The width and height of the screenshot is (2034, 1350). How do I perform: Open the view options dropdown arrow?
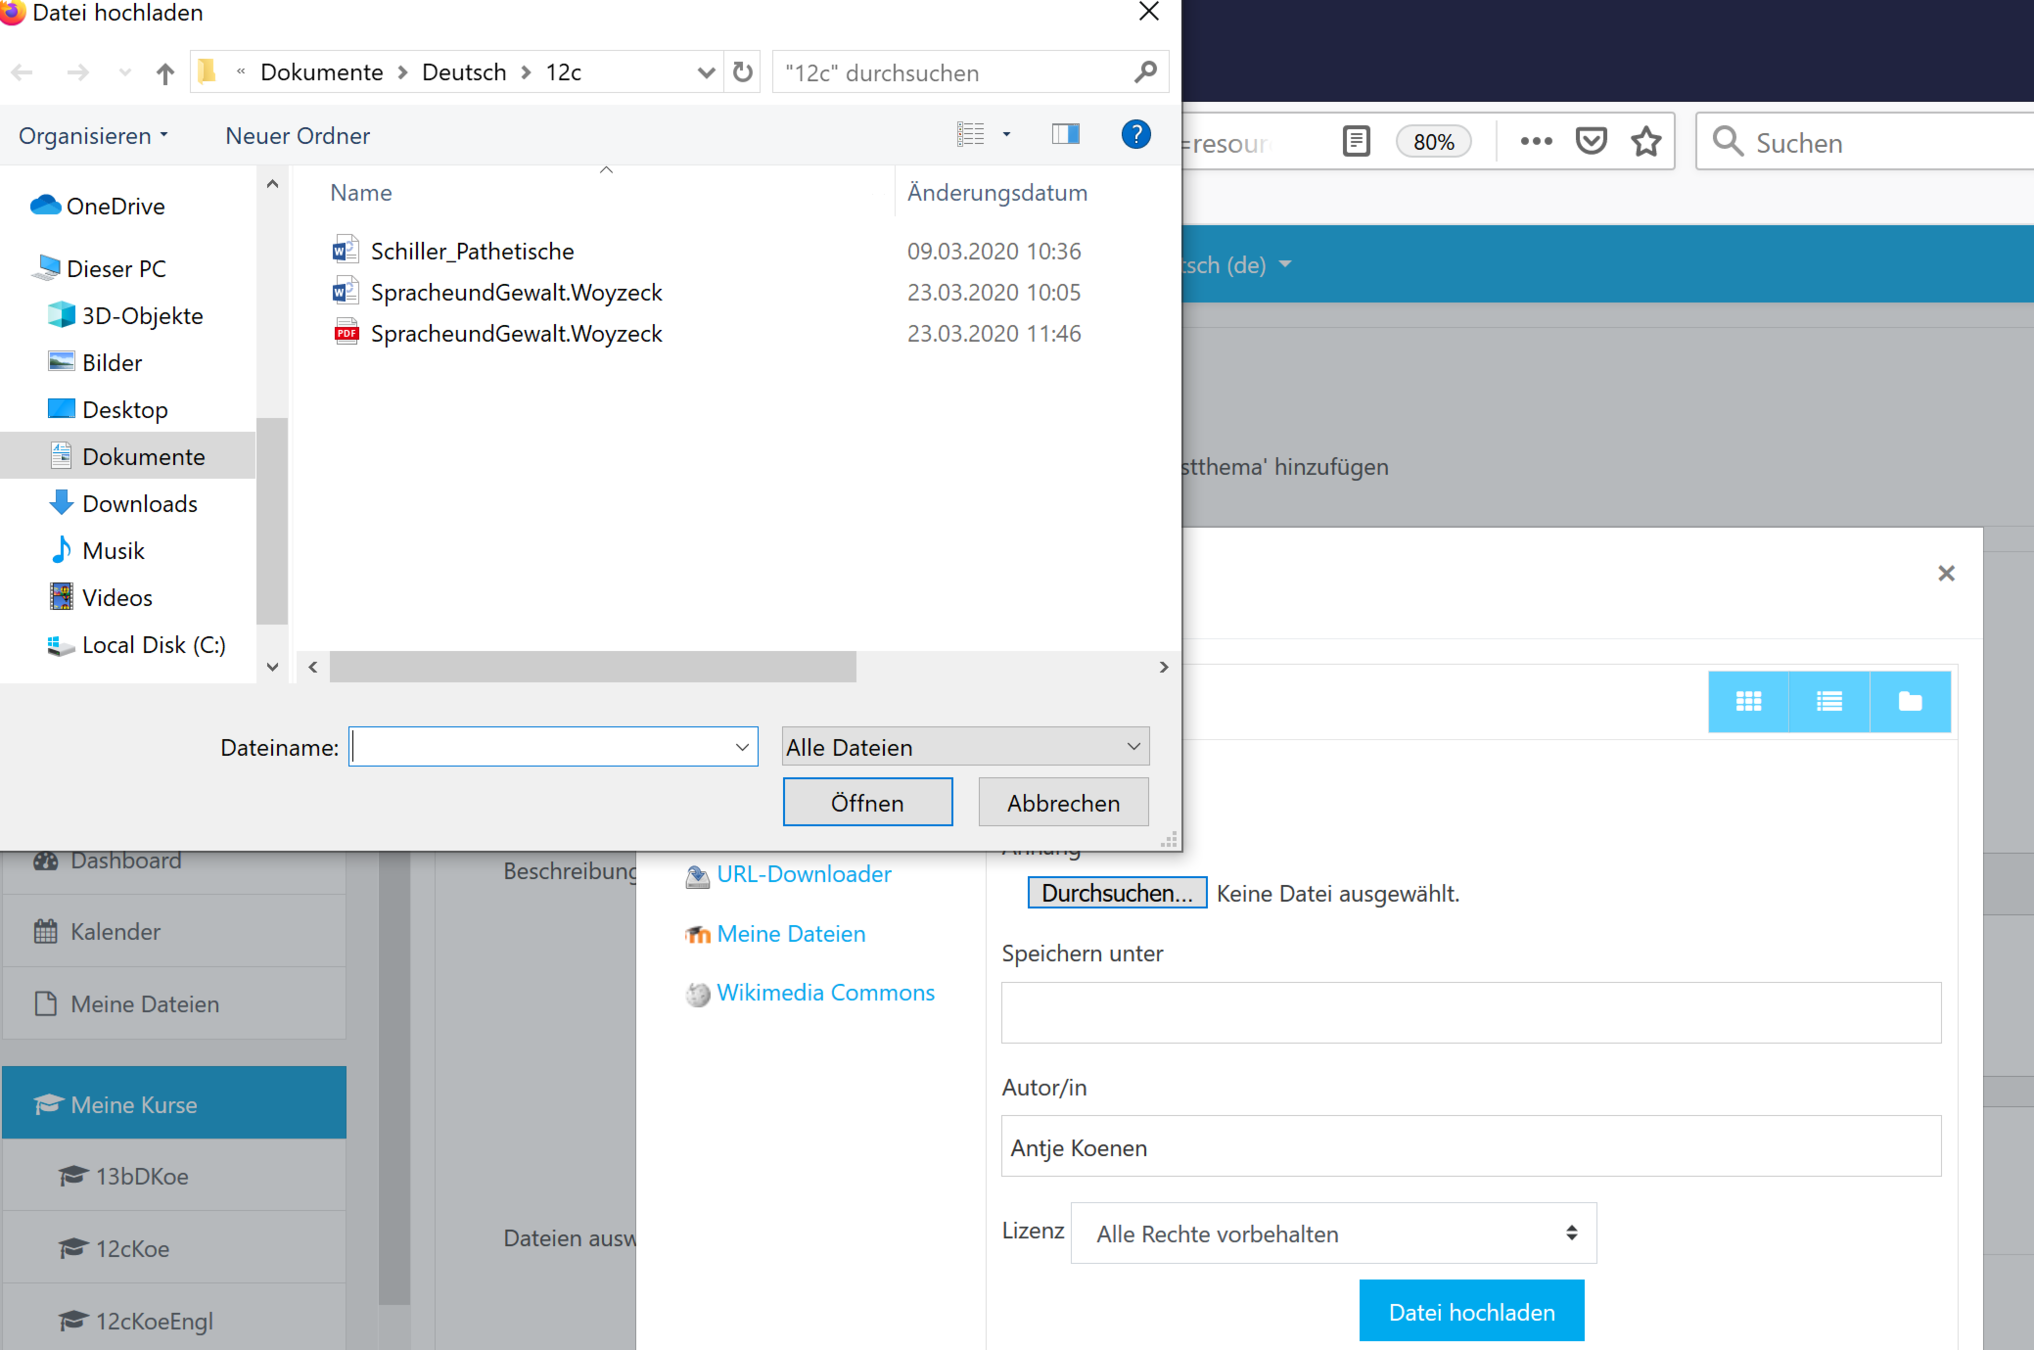(x=1007, y=134)
